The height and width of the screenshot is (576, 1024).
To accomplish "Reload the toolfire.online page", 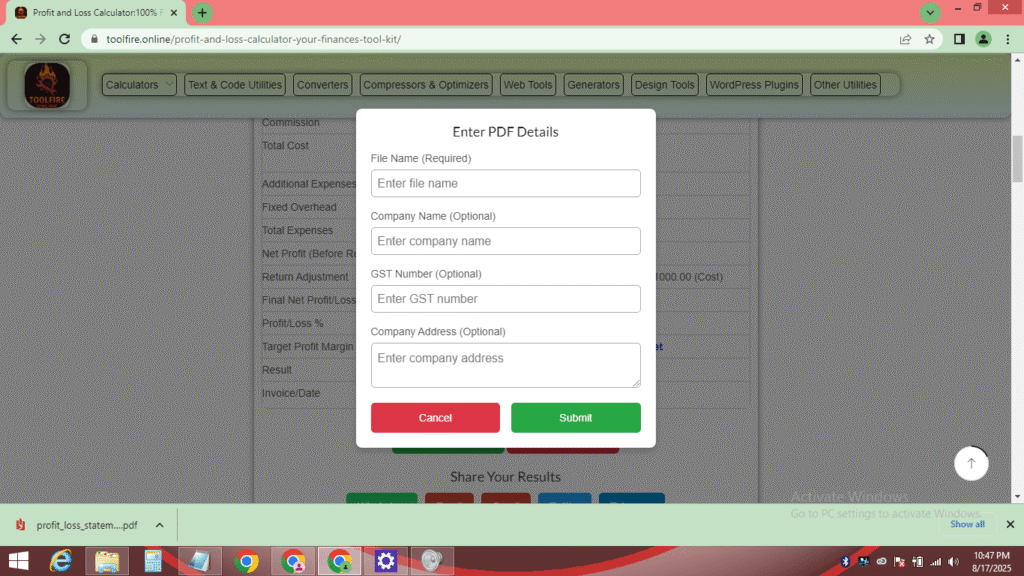I will coord(64,39).
